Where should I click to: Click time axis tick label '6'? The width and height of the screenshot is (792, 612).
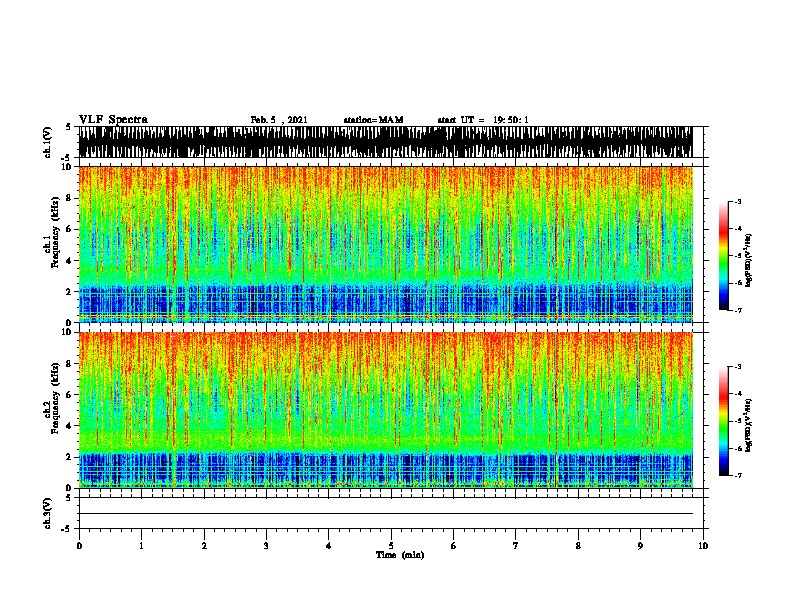[x=454, y=546]
